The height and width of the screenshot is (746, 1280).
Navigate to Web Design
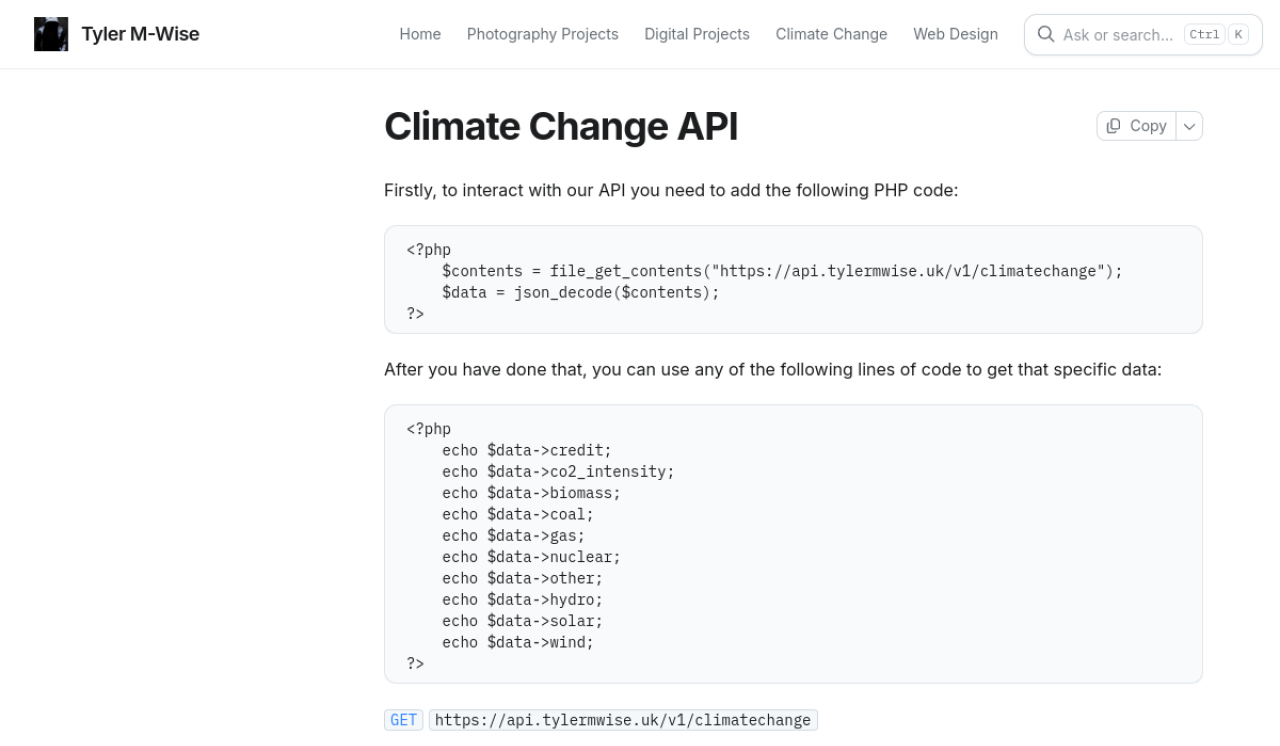(955, 34)
